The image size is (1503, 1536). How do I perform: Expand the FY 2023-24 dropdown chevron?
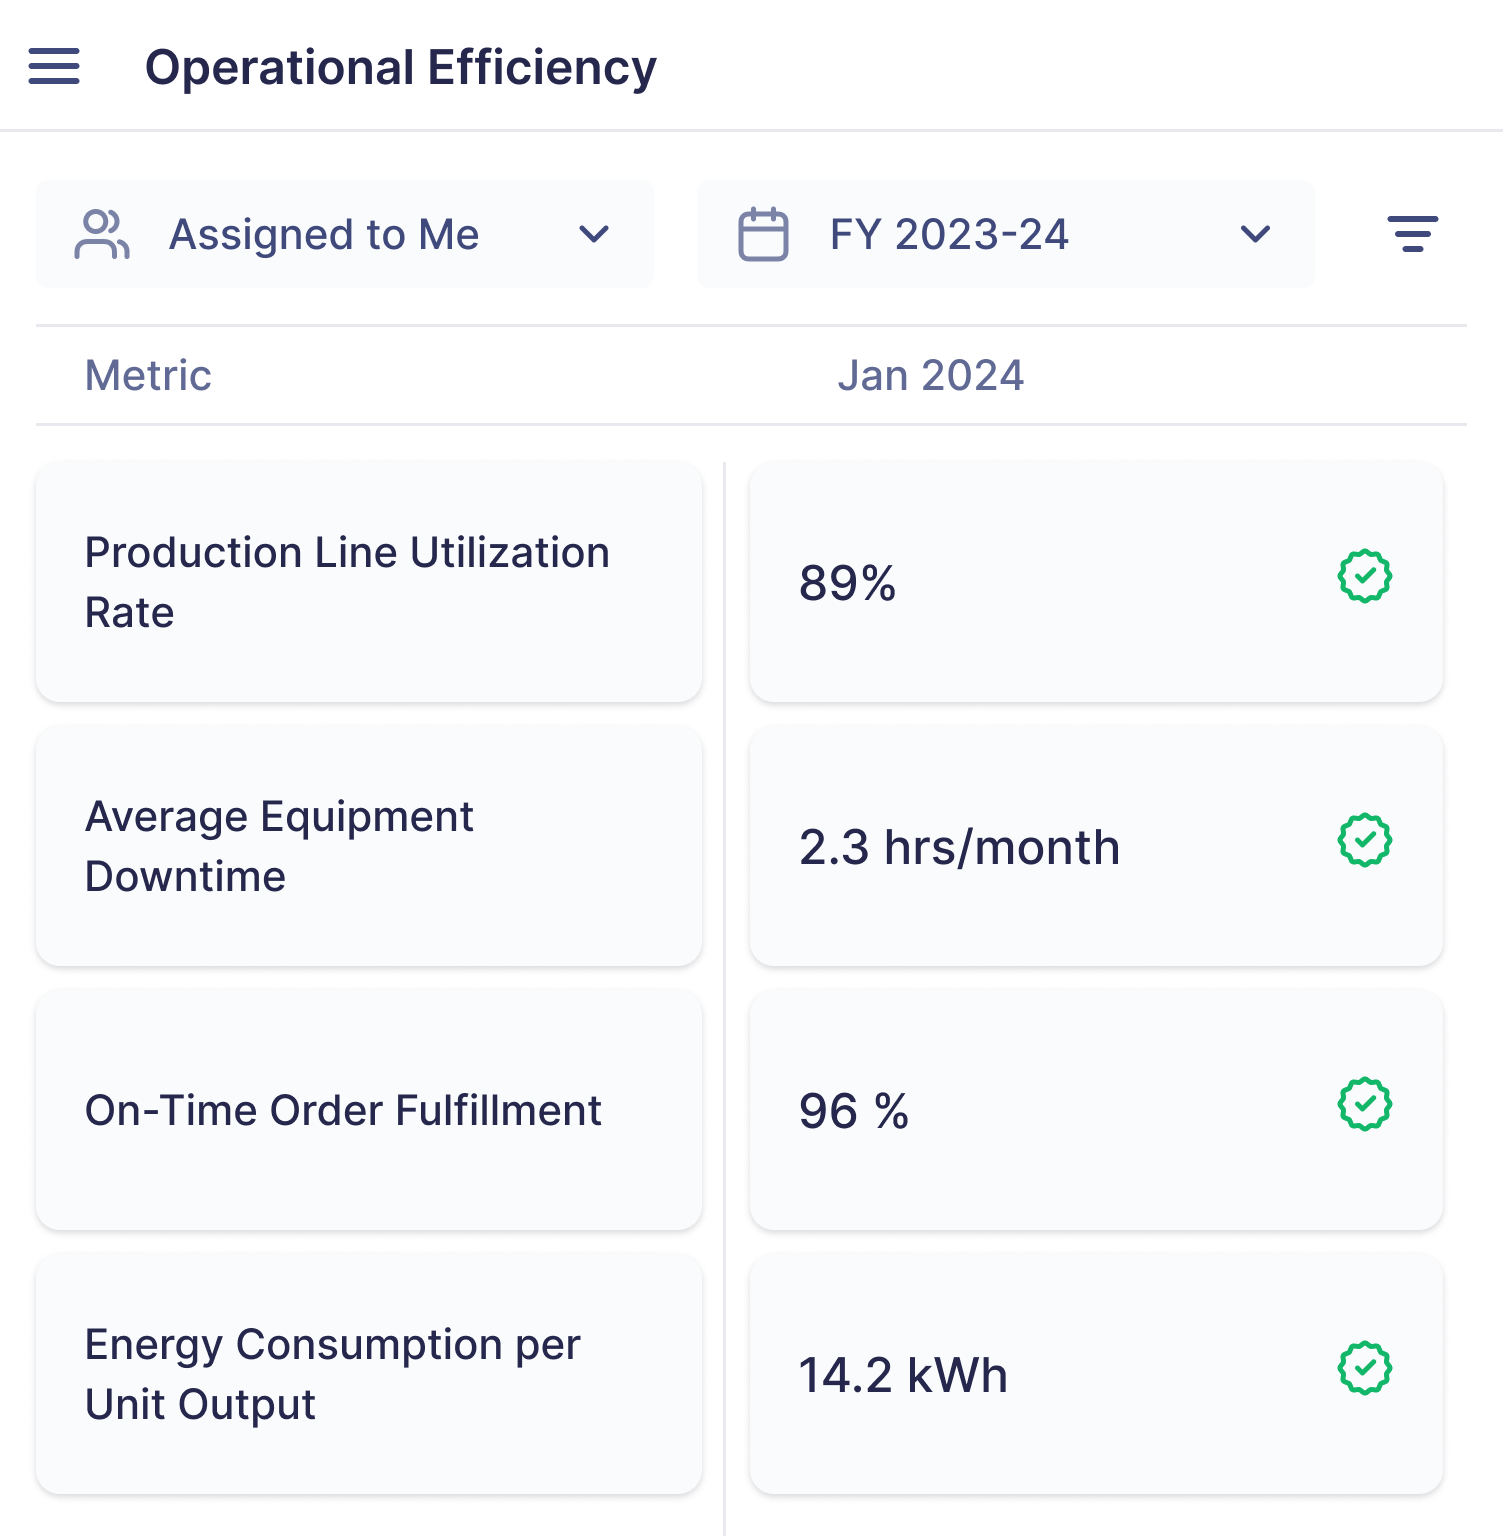[x=1255, y=234]
